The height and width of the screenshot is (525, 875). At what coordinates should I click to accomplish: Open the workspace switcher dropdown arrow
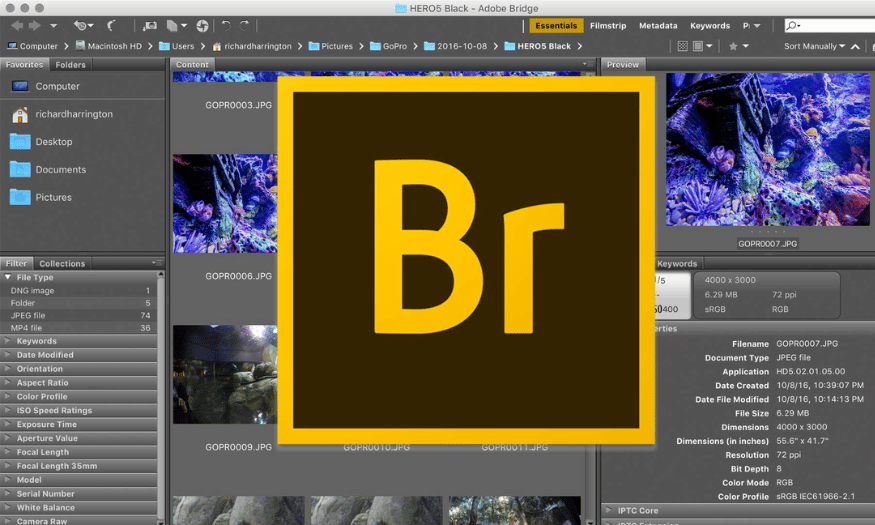(x=757, y=26)
